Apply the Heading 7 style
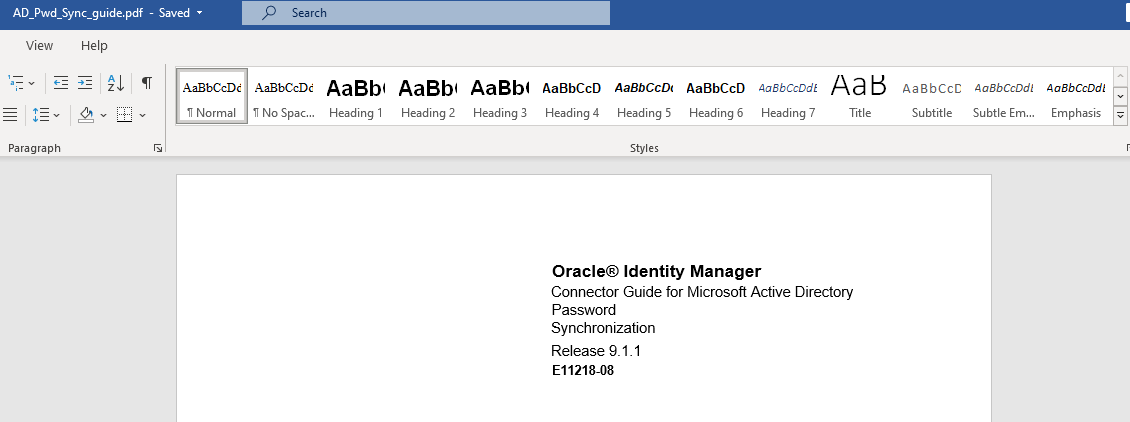 [x=788, y=96]
